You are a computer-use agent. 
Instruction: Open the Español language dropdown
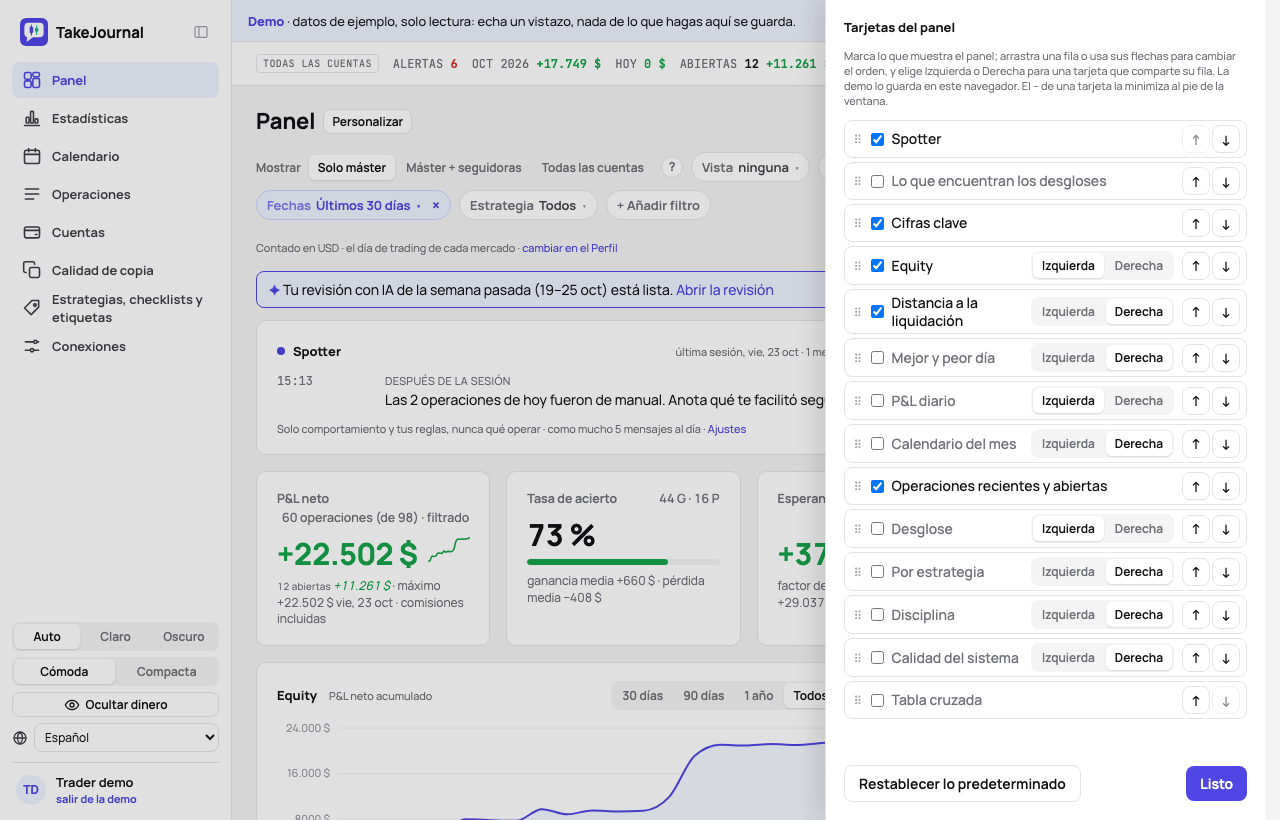click(x=126, y=738)
